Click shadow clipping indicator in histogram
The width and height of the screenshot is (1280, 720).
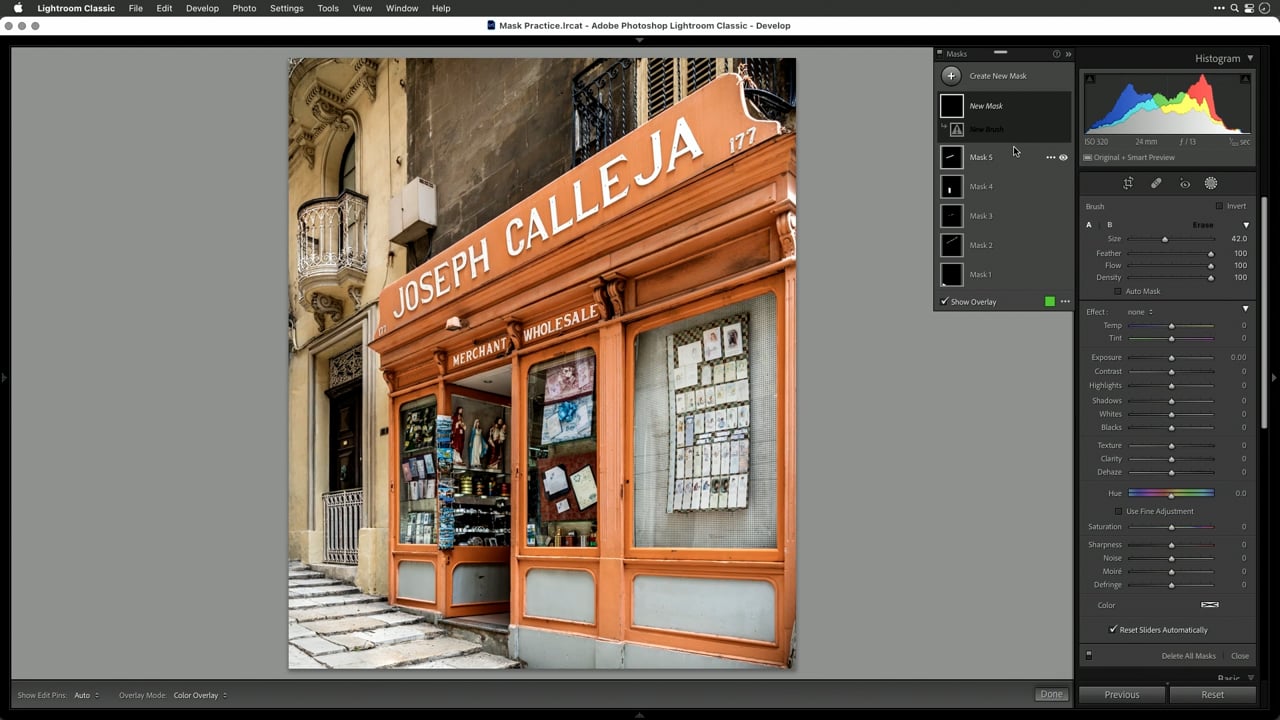tap(1090, 79)
